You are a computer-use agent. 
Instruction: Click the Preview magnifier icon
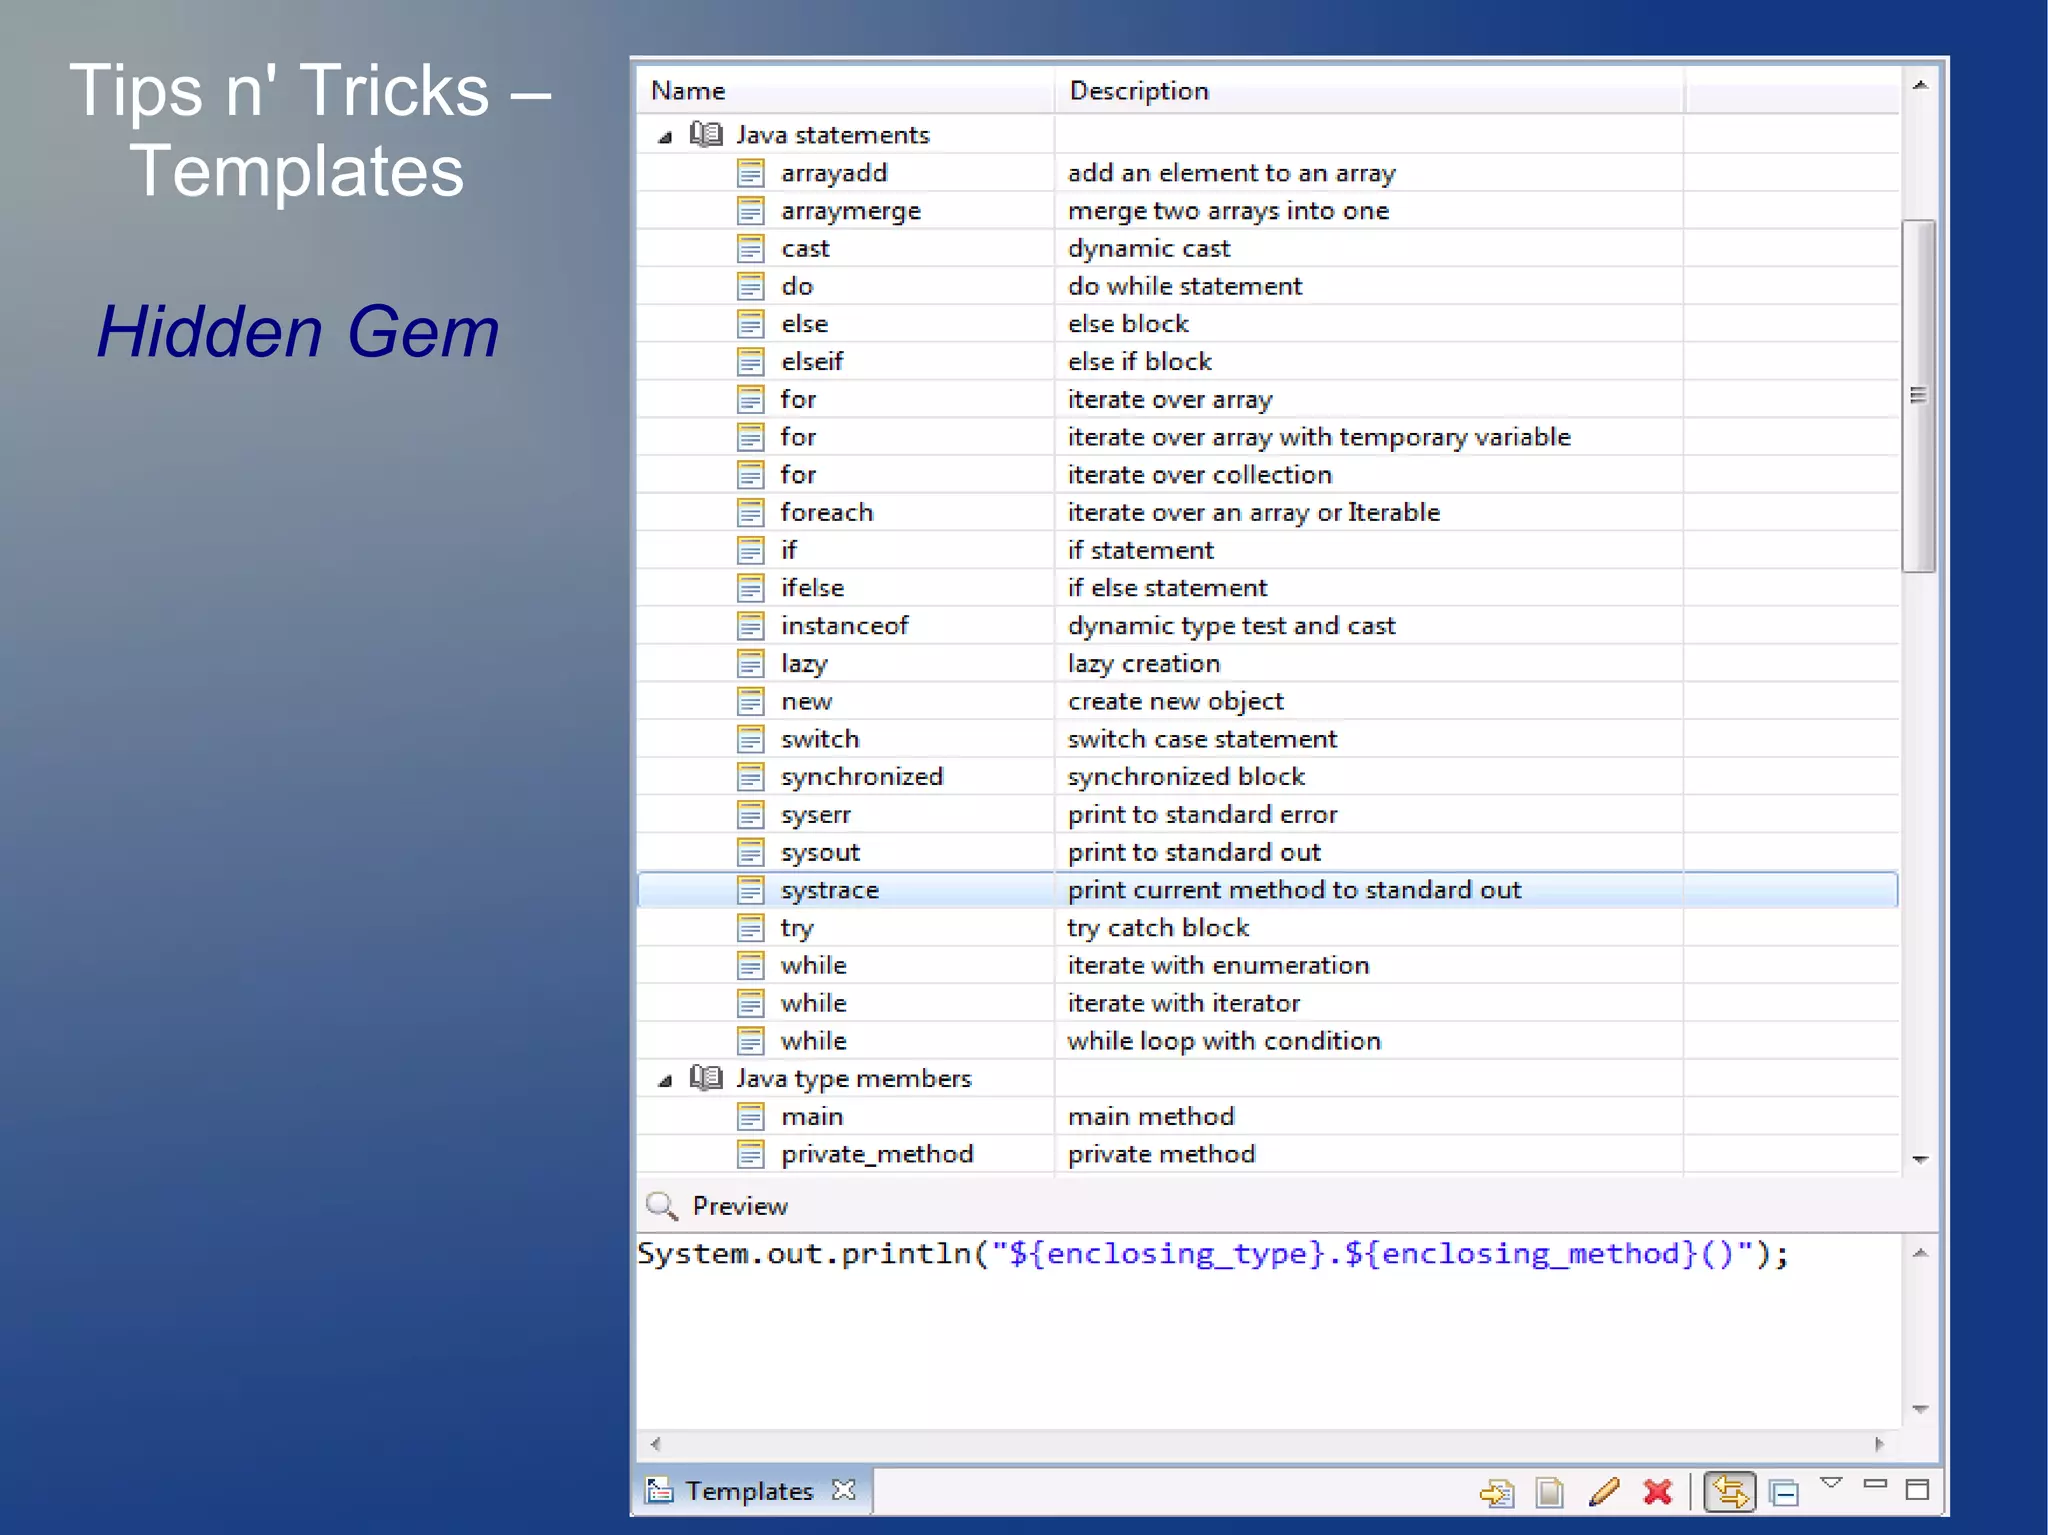(x=661, y=1206)
